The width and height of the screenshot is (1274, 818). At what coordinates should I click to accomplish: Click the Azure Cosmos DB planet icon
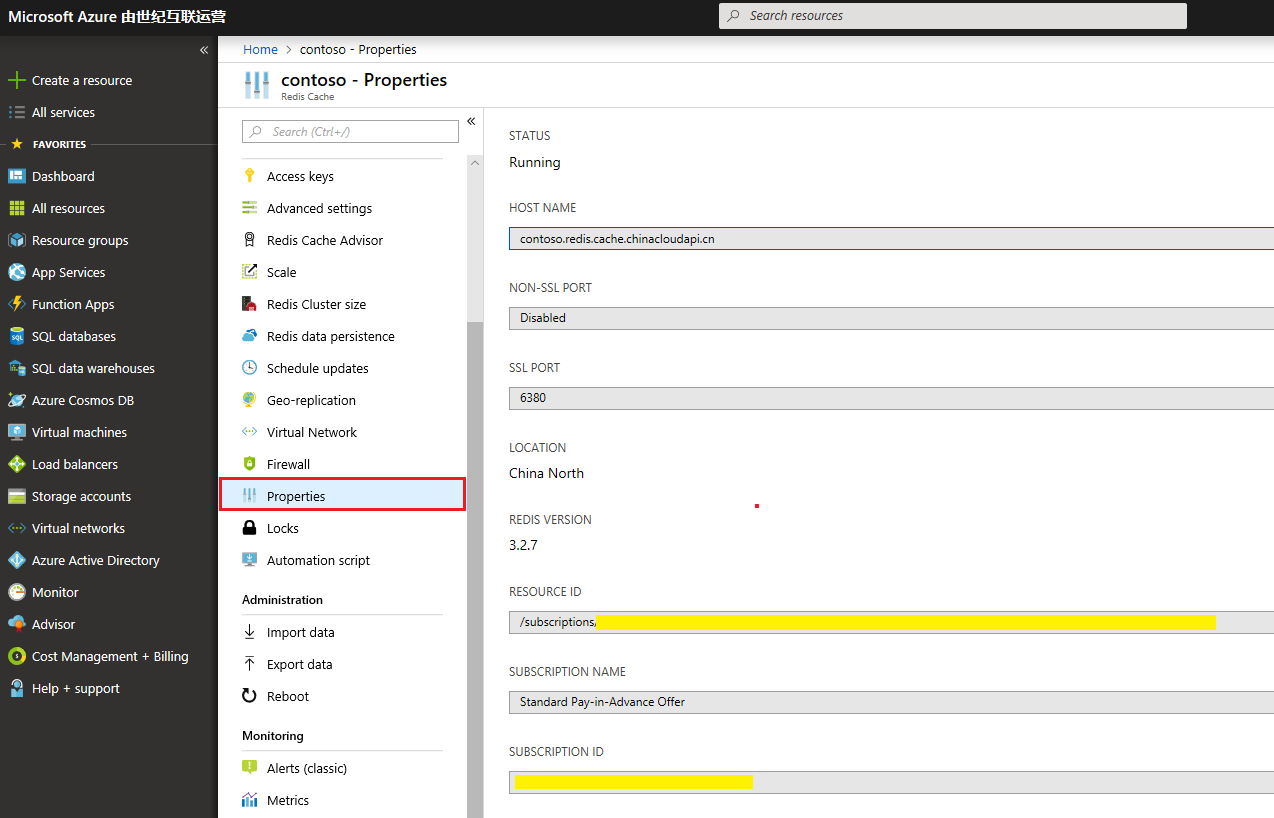16,400
